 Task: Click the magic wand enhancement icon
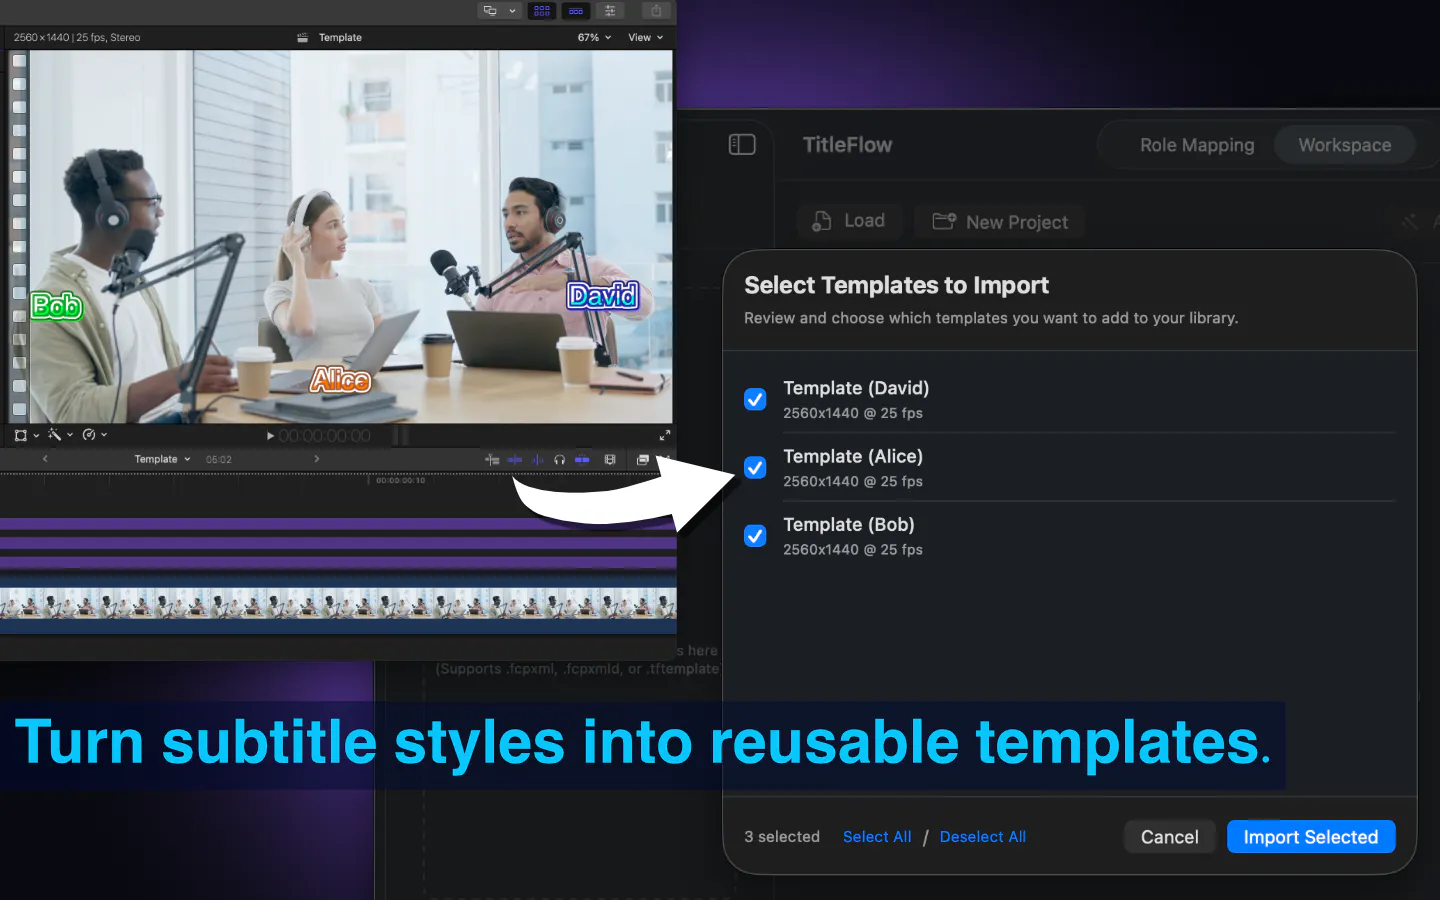(55, 435)
